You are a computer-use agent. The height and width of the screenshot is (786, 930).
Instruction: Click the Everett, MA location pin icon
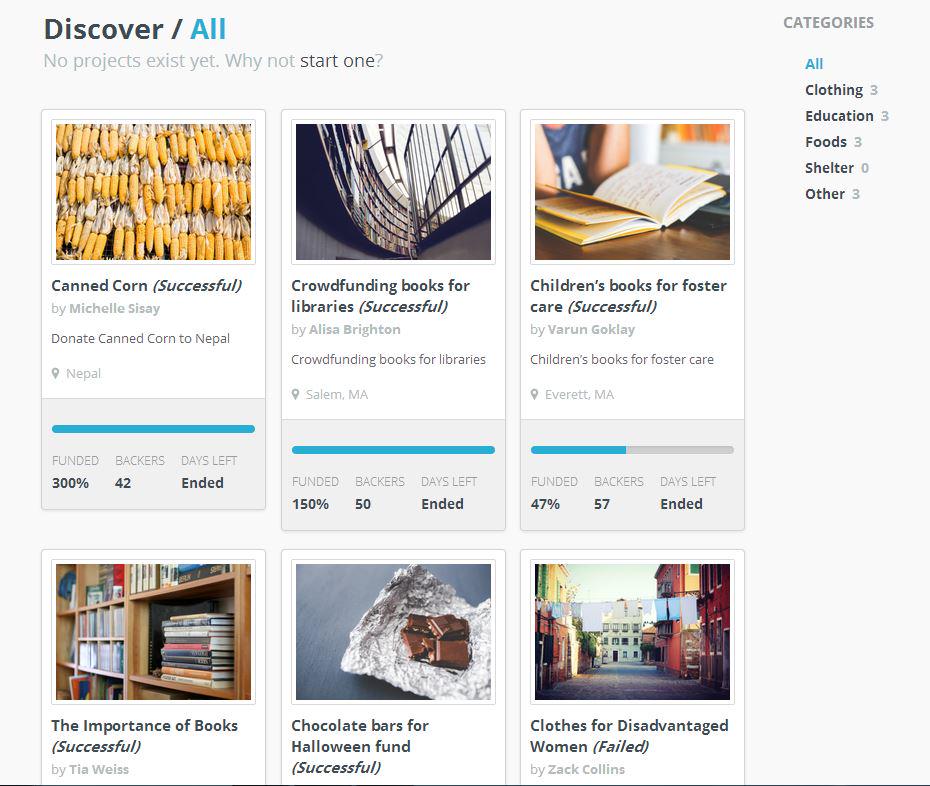[x=534, y=394]
